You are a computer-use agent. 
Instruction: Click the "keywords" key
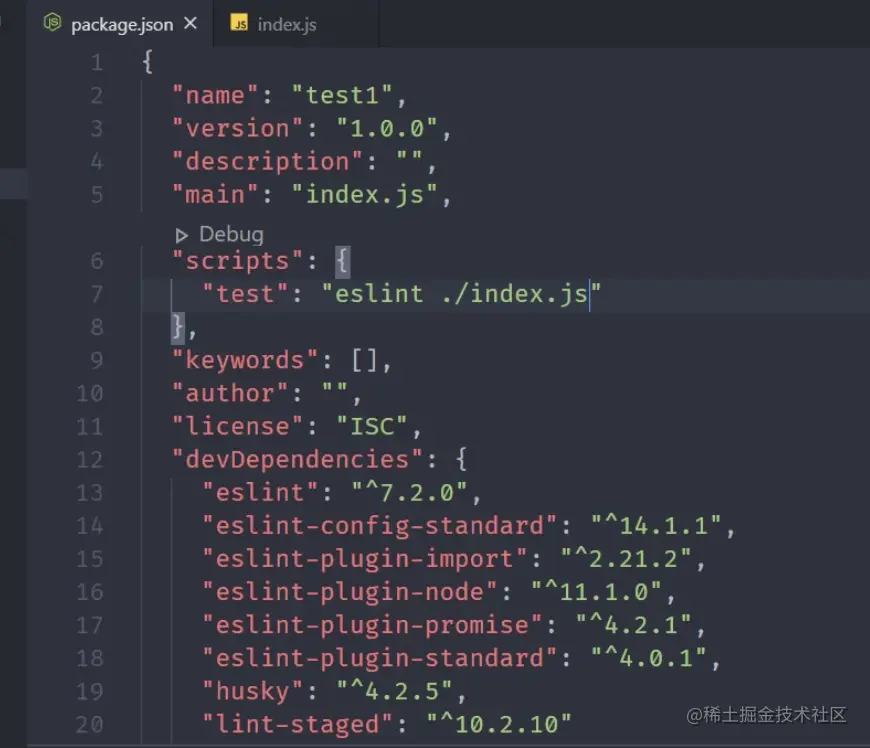(245, 360)
